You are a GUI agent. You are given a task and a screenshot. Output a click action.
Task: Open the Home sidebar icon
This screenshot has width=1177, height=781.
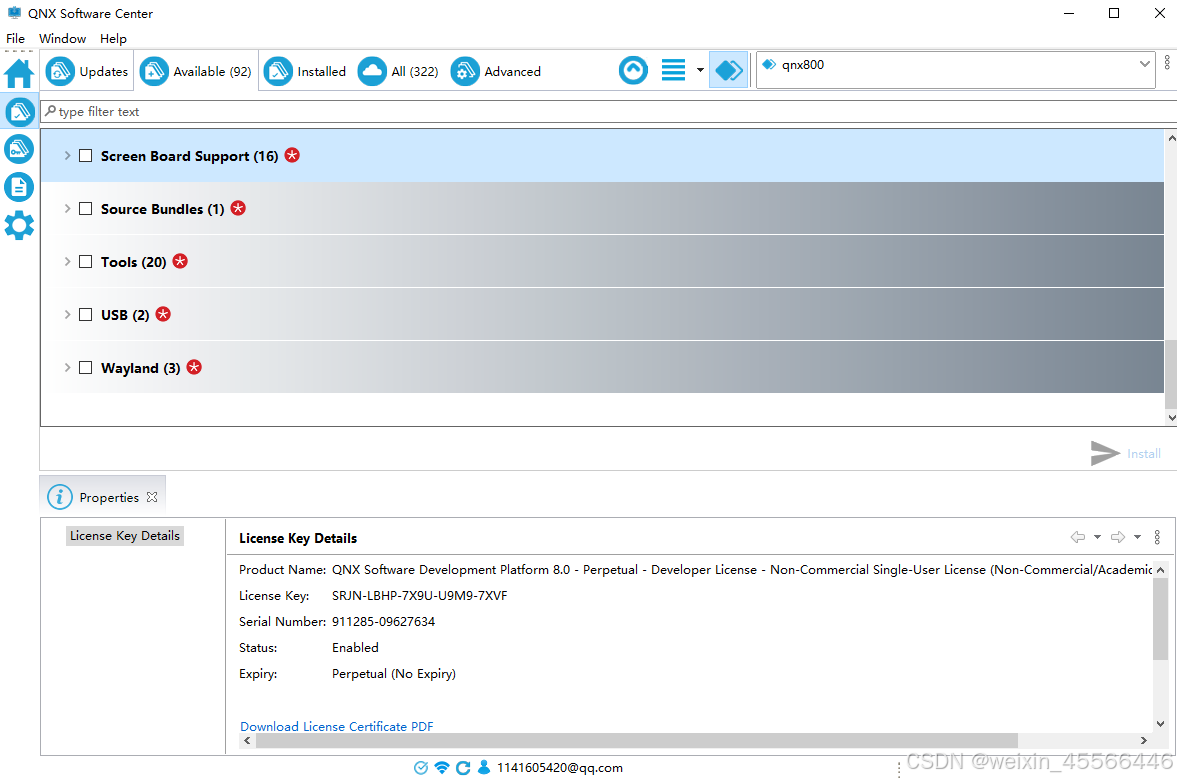[19, 74]
